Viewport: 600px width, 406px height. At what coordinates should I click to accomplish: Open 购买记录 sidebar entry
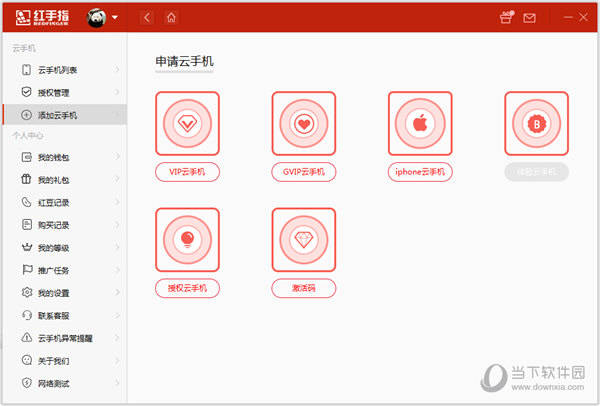tap(65, 225)
